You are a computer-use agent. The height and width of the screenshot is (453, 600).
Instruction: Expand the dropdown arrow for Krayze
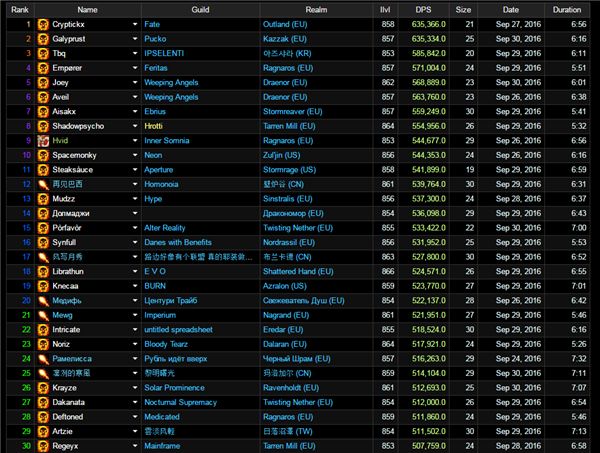(135, 388)
